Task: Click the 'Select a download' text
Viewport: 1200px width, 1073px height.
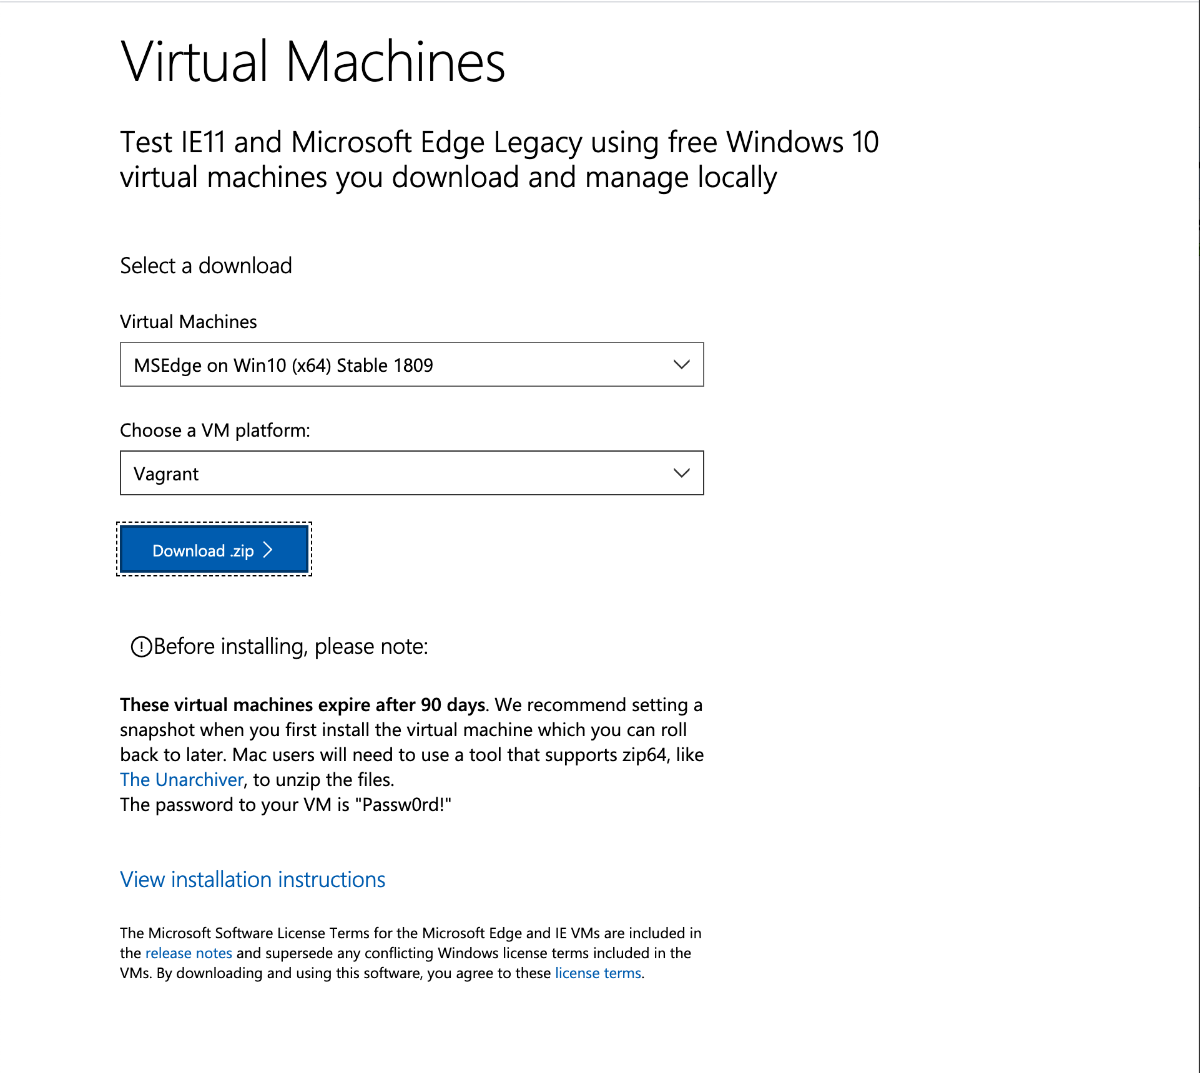Action: click(206, 266)
